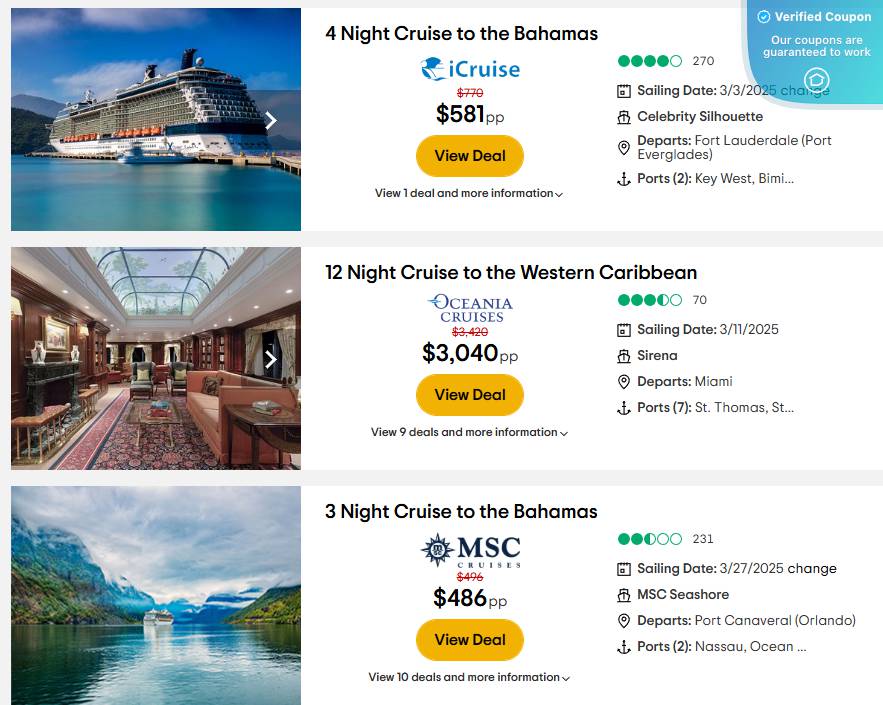Click the ship icon beside Celebrity Silhouette
The width and height of the screenshot is (883, 705).
click(623, 116)
